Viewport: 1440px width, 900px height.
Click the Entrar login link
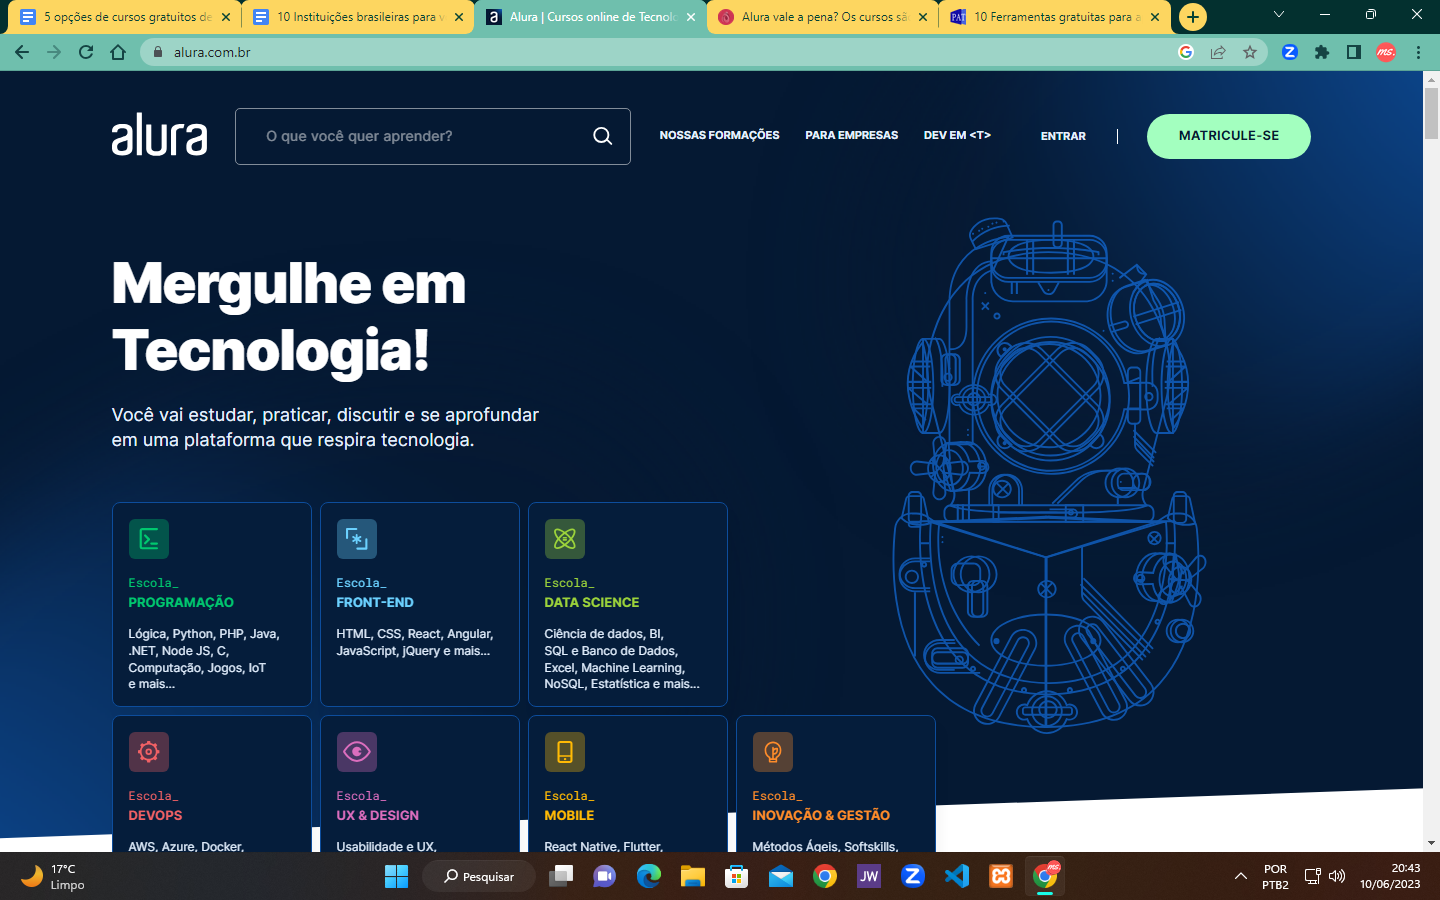click(1063, 136)
